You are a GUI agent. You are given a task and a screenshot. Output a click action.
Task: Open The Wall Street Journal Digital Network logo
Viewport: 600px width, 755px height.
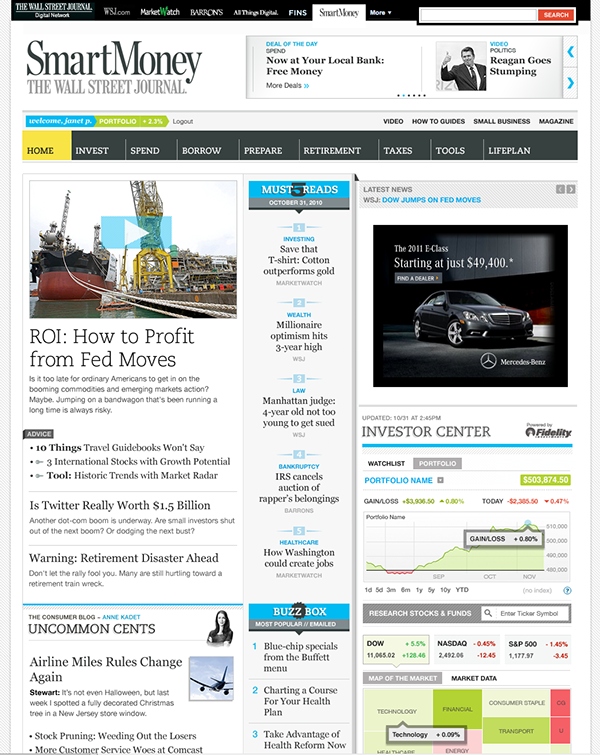(x=53, y=10)
